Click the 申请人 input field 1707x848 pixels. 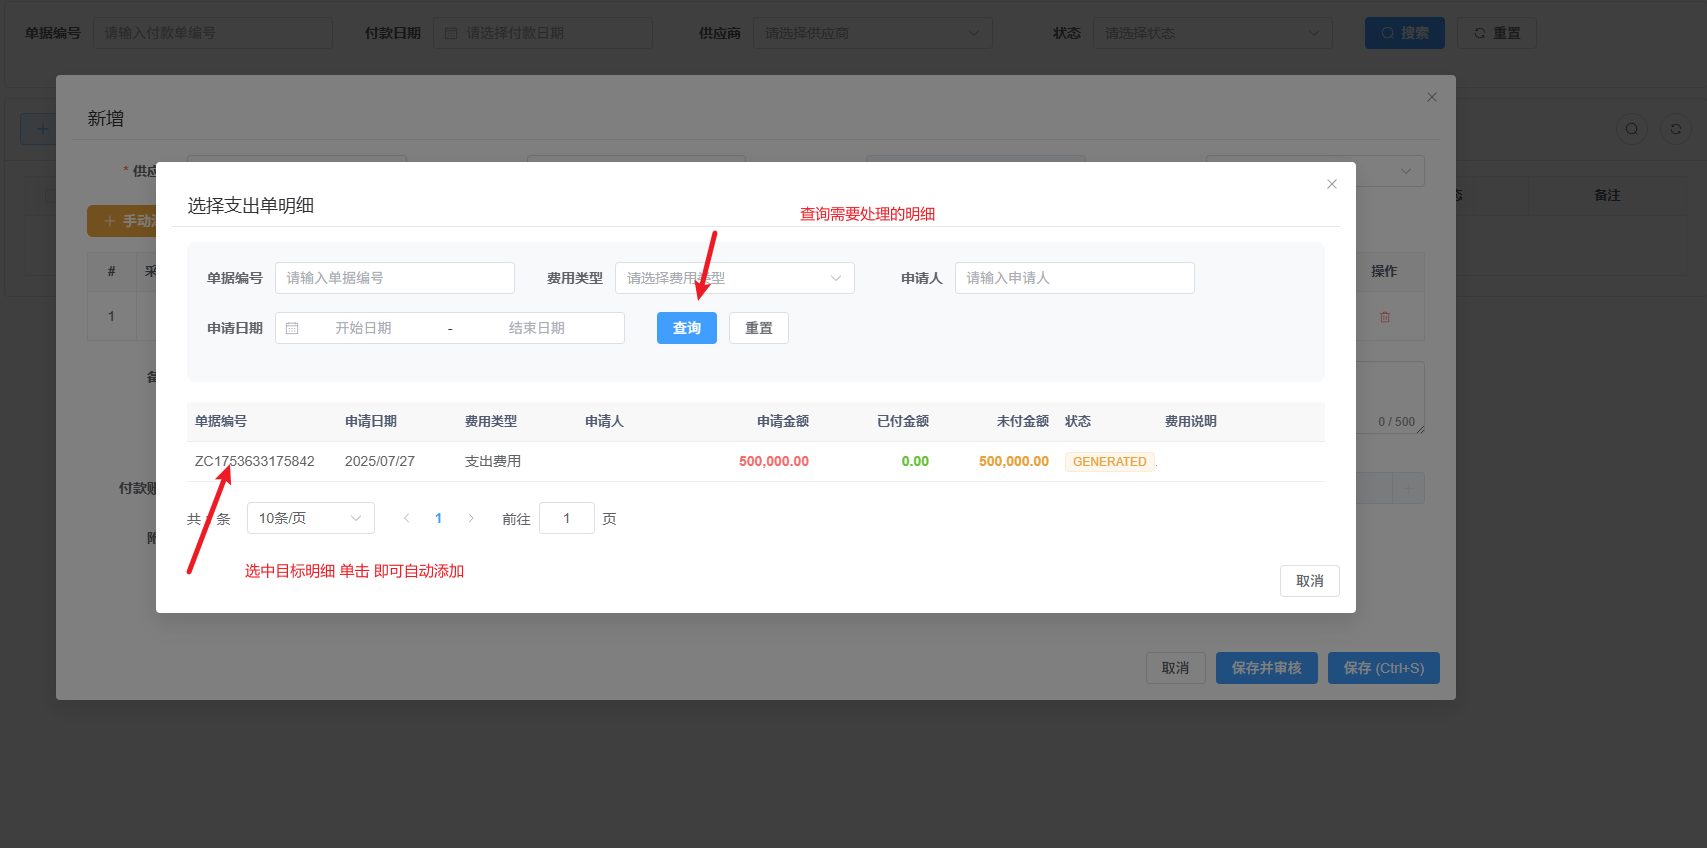coord(1074,278)
